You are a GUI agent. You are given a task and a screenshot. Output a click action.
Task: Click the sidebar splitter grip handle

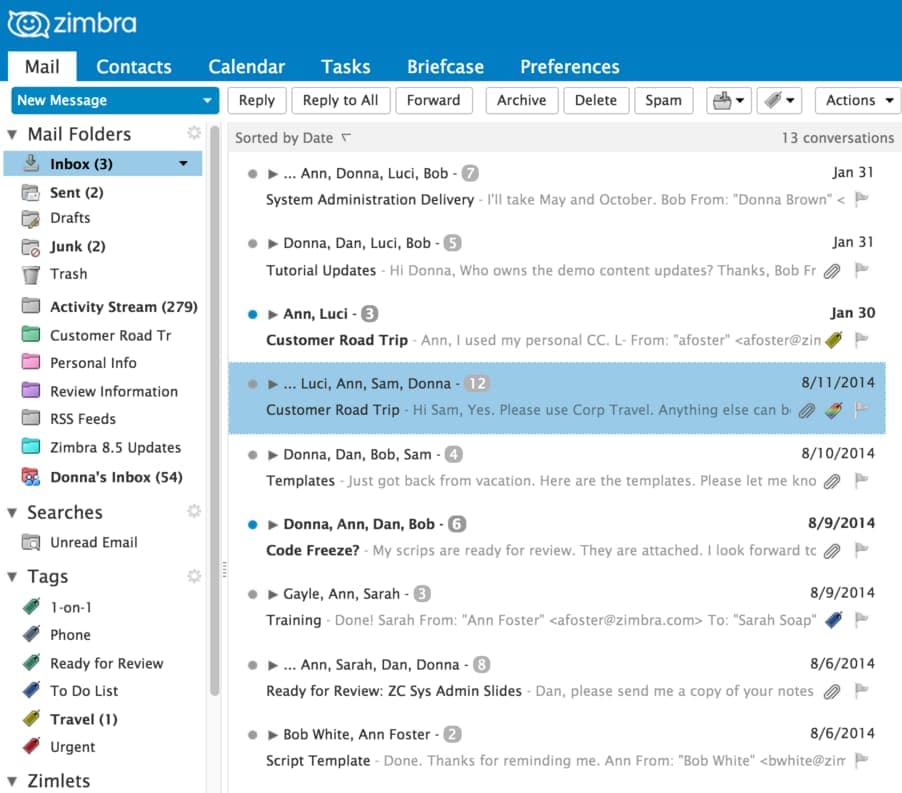click(224, 569)
